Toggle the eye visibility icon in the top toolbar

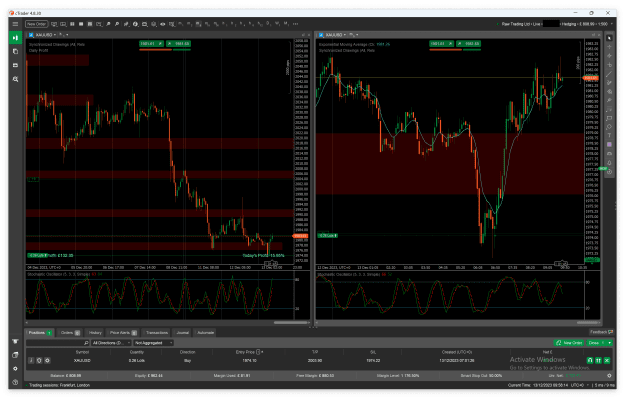click(x=163, y=24)
